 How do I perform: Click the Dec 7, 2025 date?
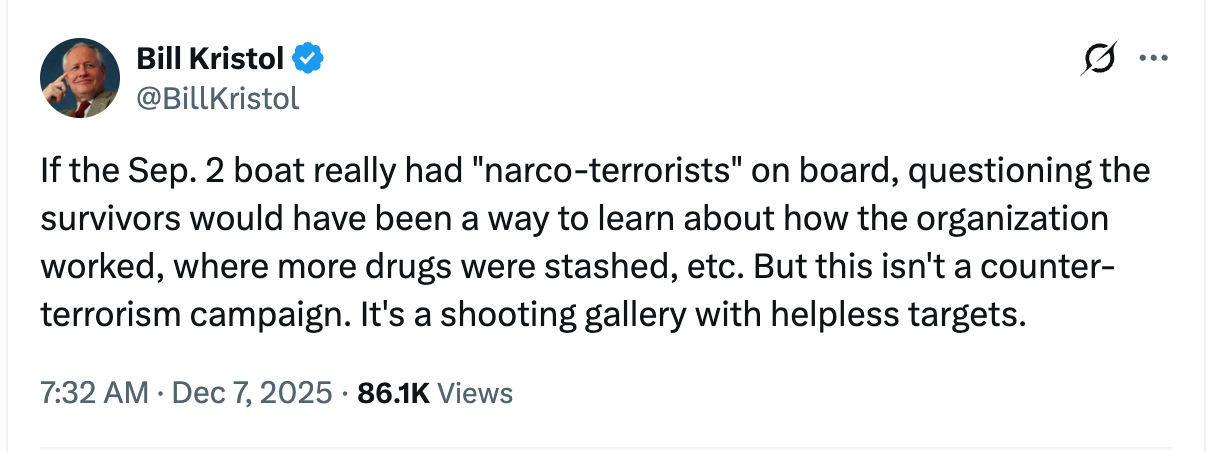click(253, 393)
